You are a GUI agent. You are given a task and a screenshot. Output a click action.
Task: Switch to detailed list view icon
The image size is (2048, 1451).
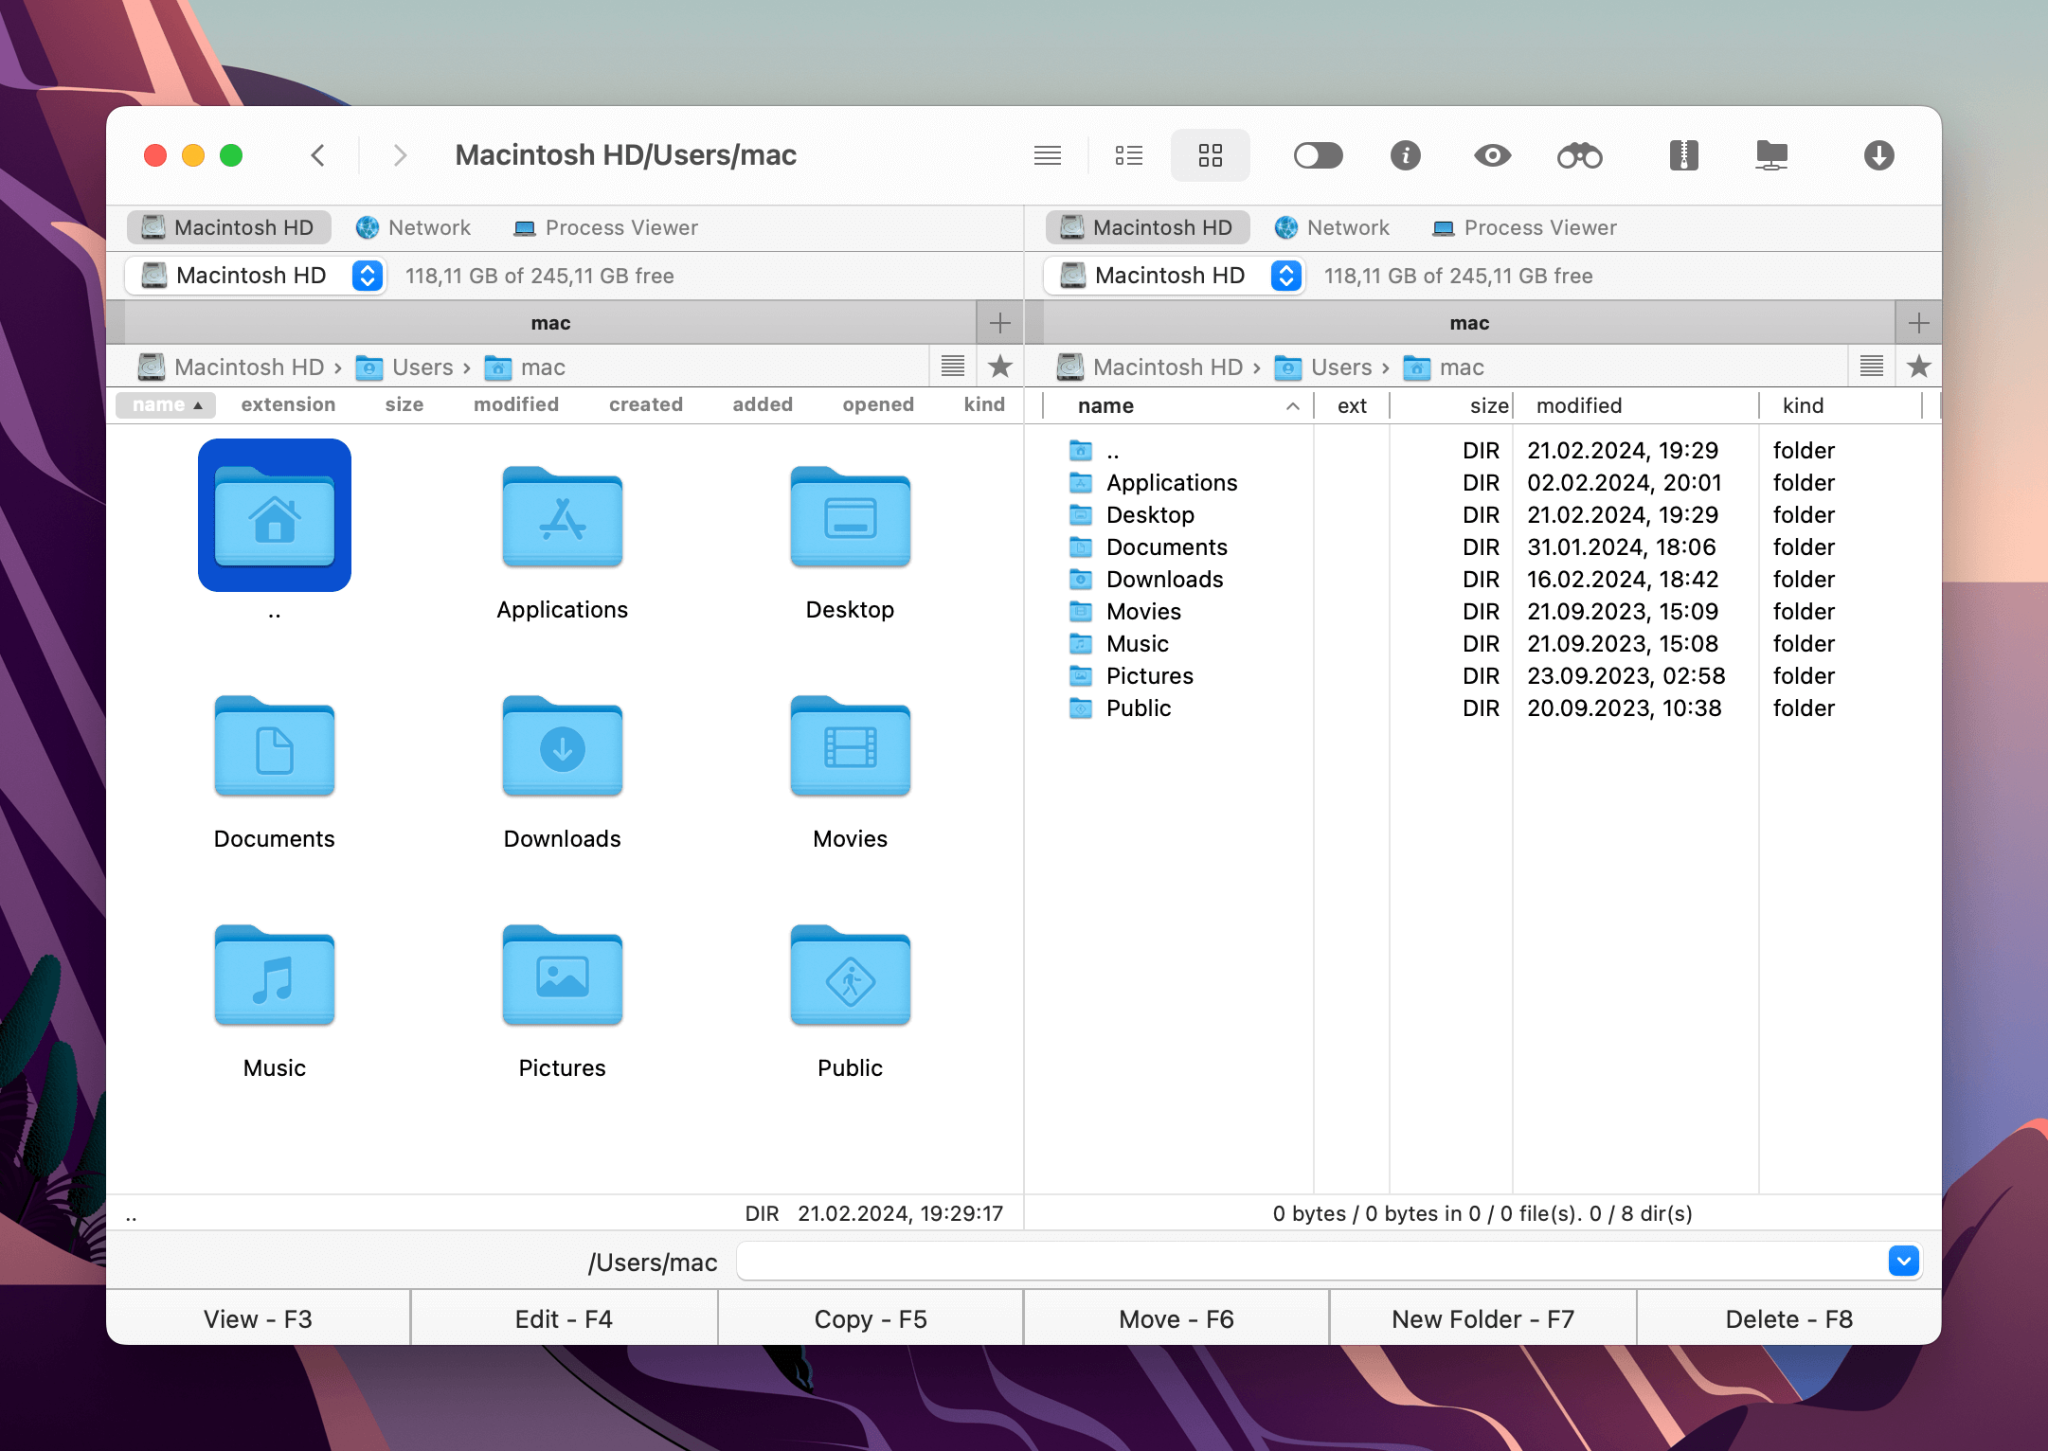point(1128,155)
